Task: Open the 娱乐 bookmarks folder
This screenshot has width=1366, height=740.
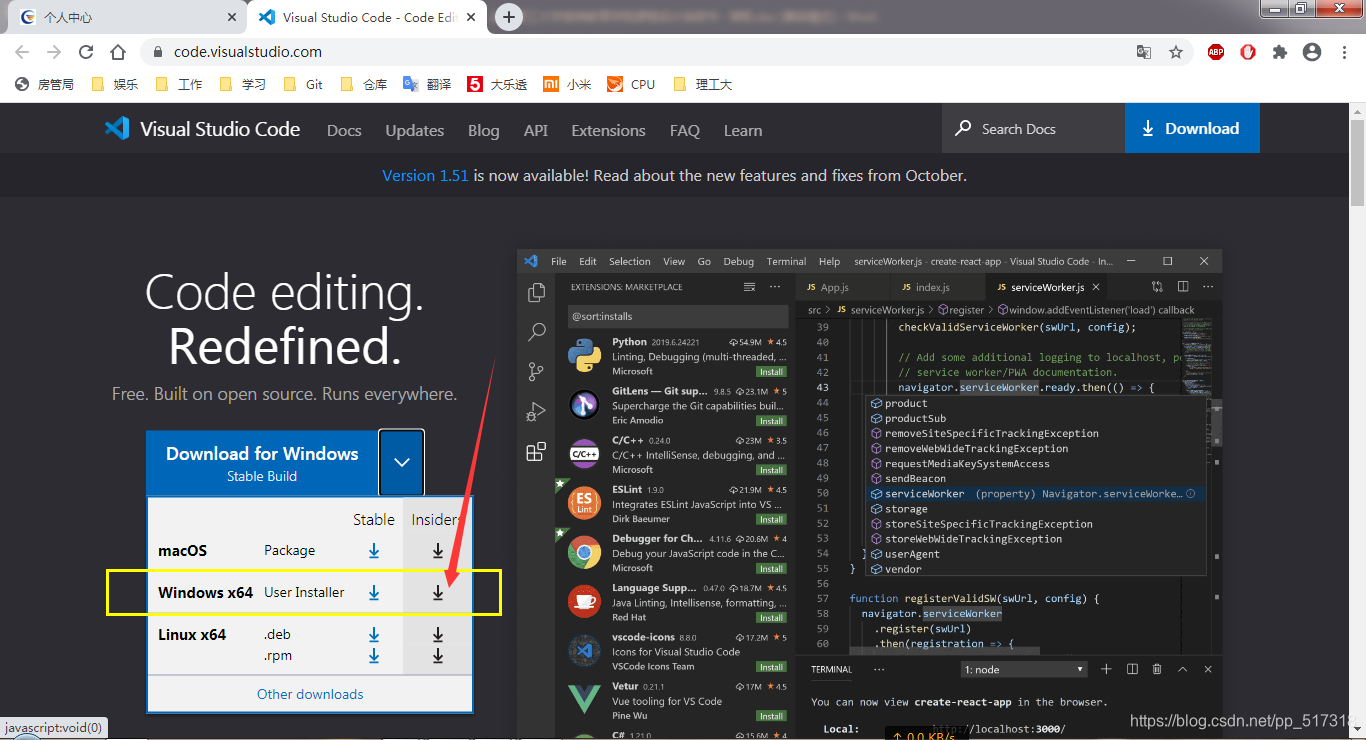Action: [x=115, y=85]
